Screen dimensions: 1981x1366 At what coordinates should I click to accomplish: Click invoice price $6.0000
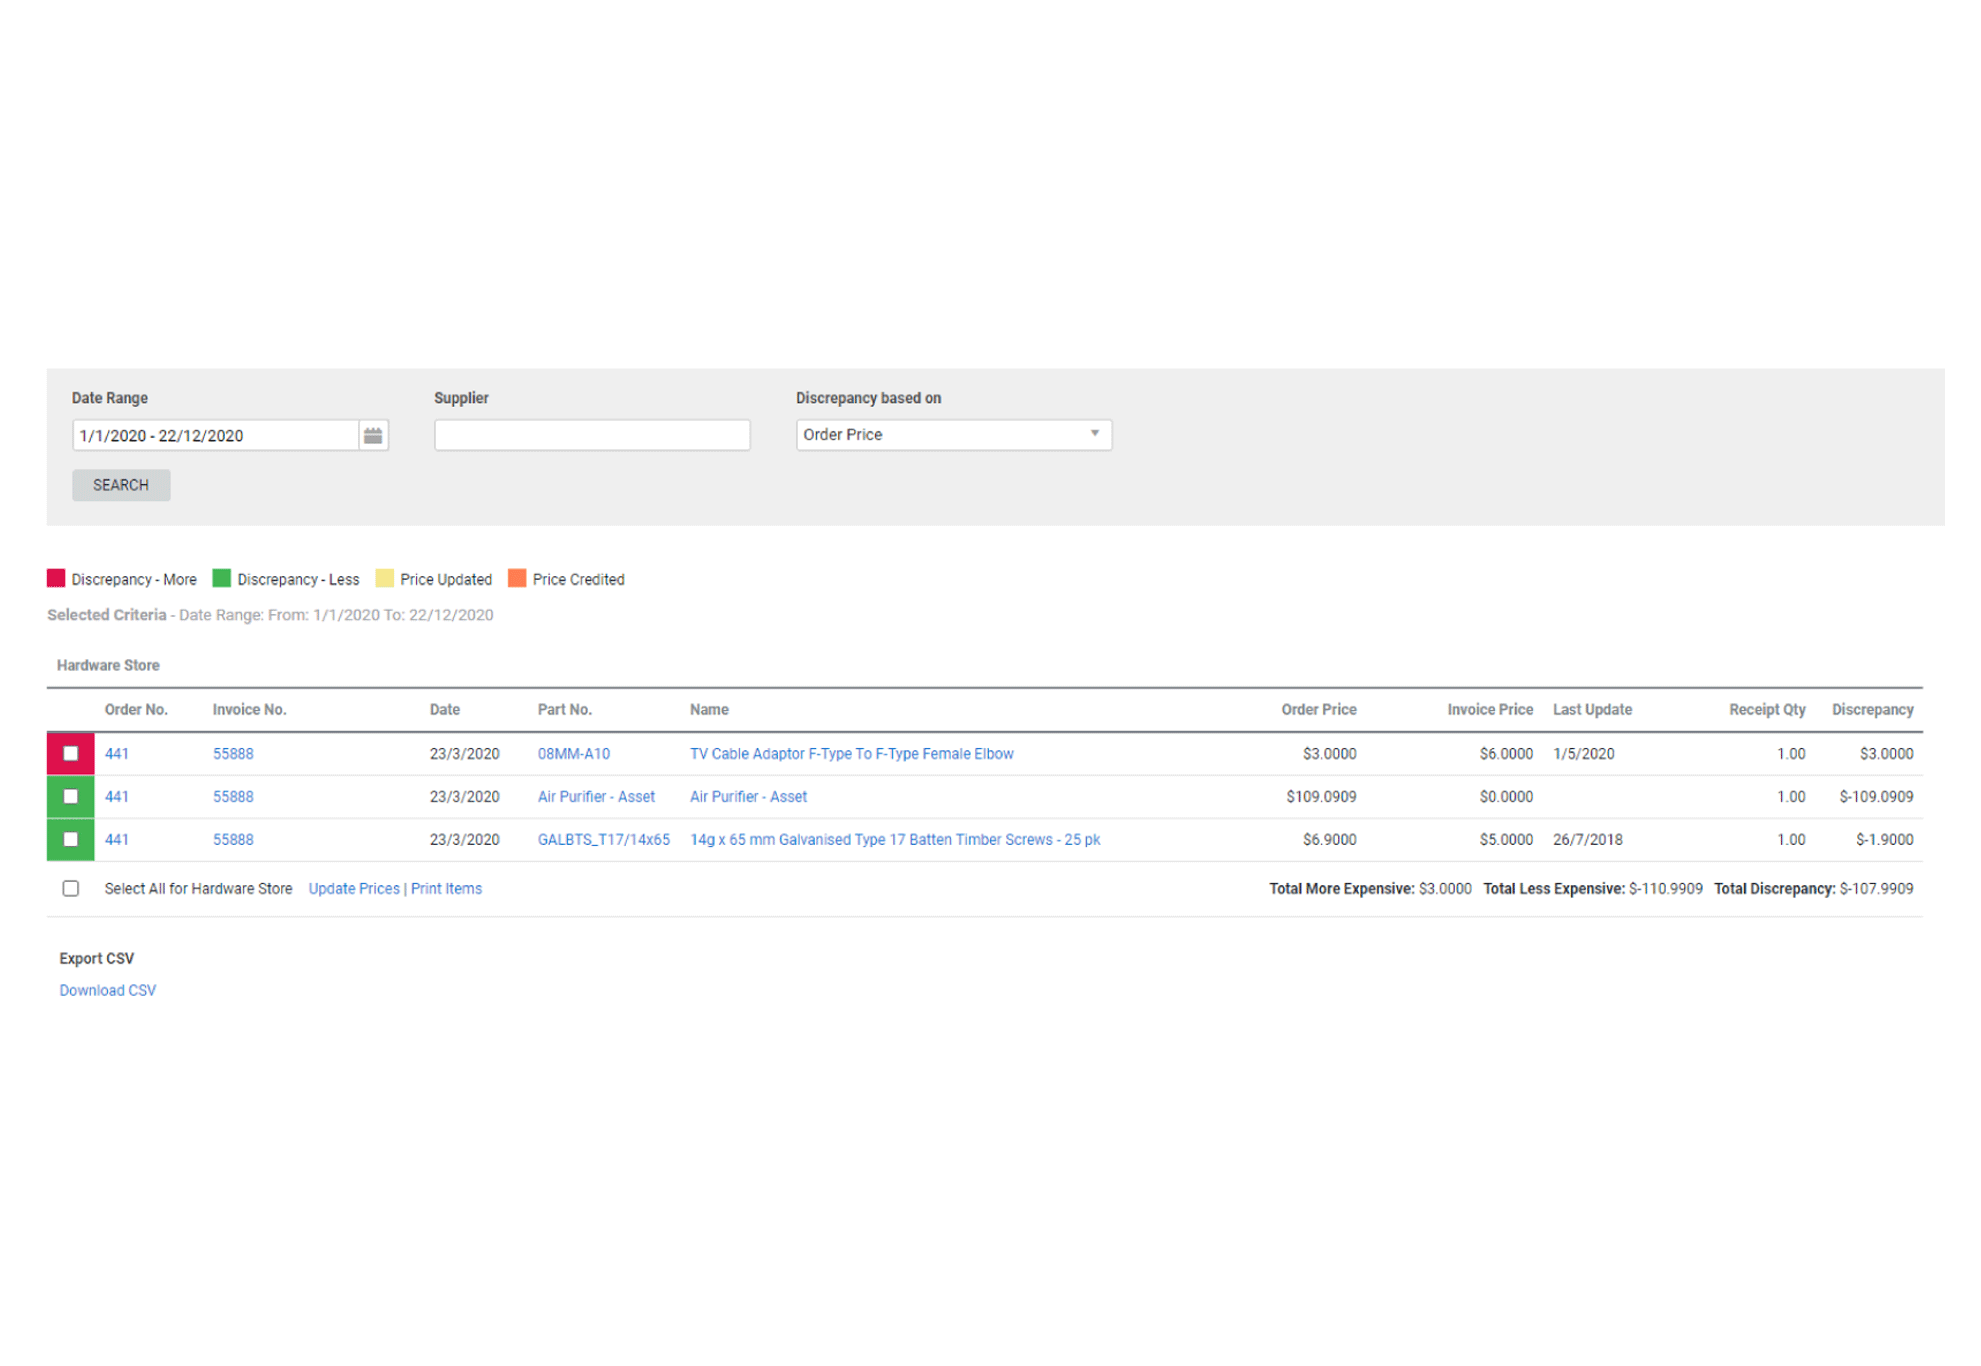point(1507,754)
